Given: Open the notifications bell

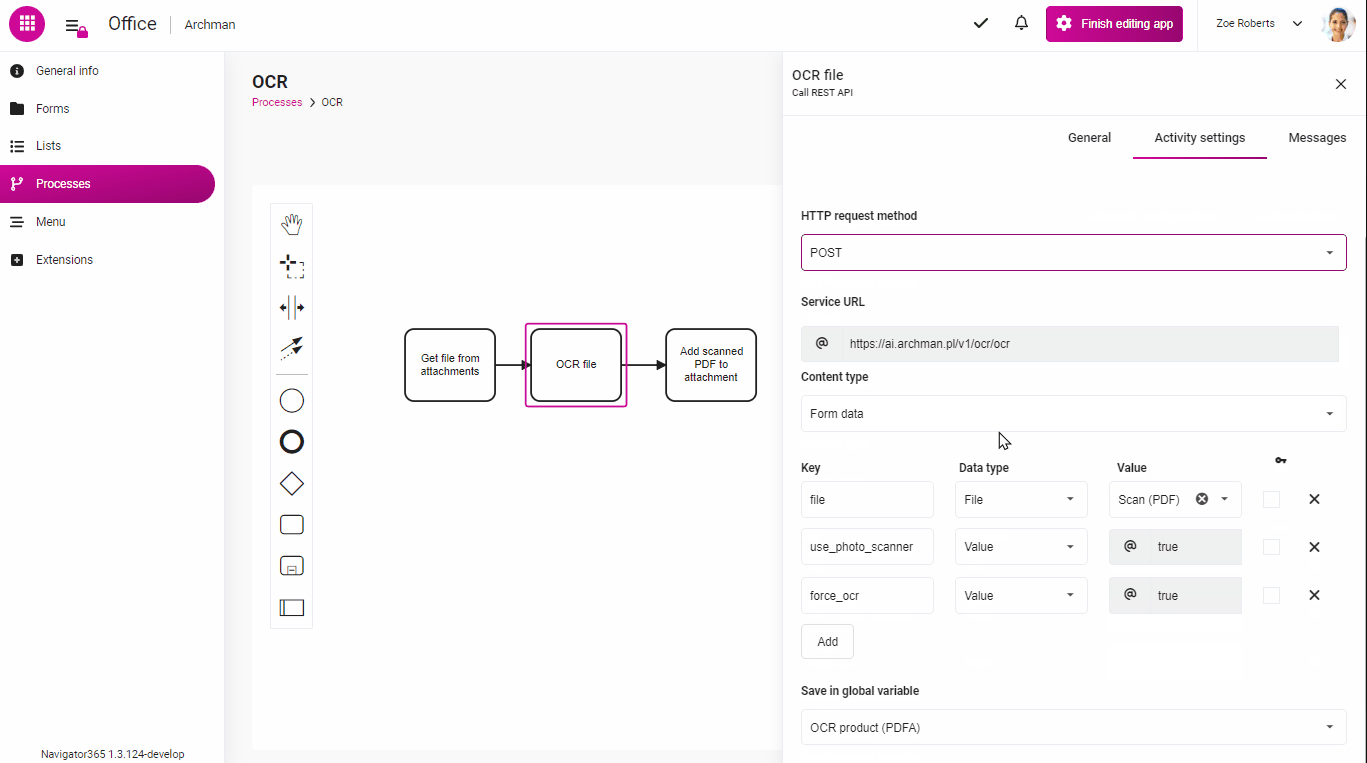Looking at the screenshot, I should click(1021, 24).
